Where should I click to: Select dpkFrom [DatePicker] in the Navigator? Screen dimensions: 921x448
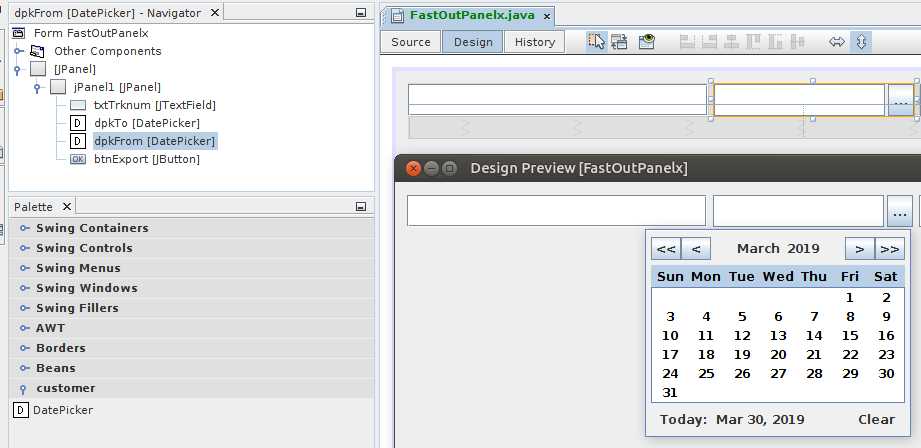[155, 141]
